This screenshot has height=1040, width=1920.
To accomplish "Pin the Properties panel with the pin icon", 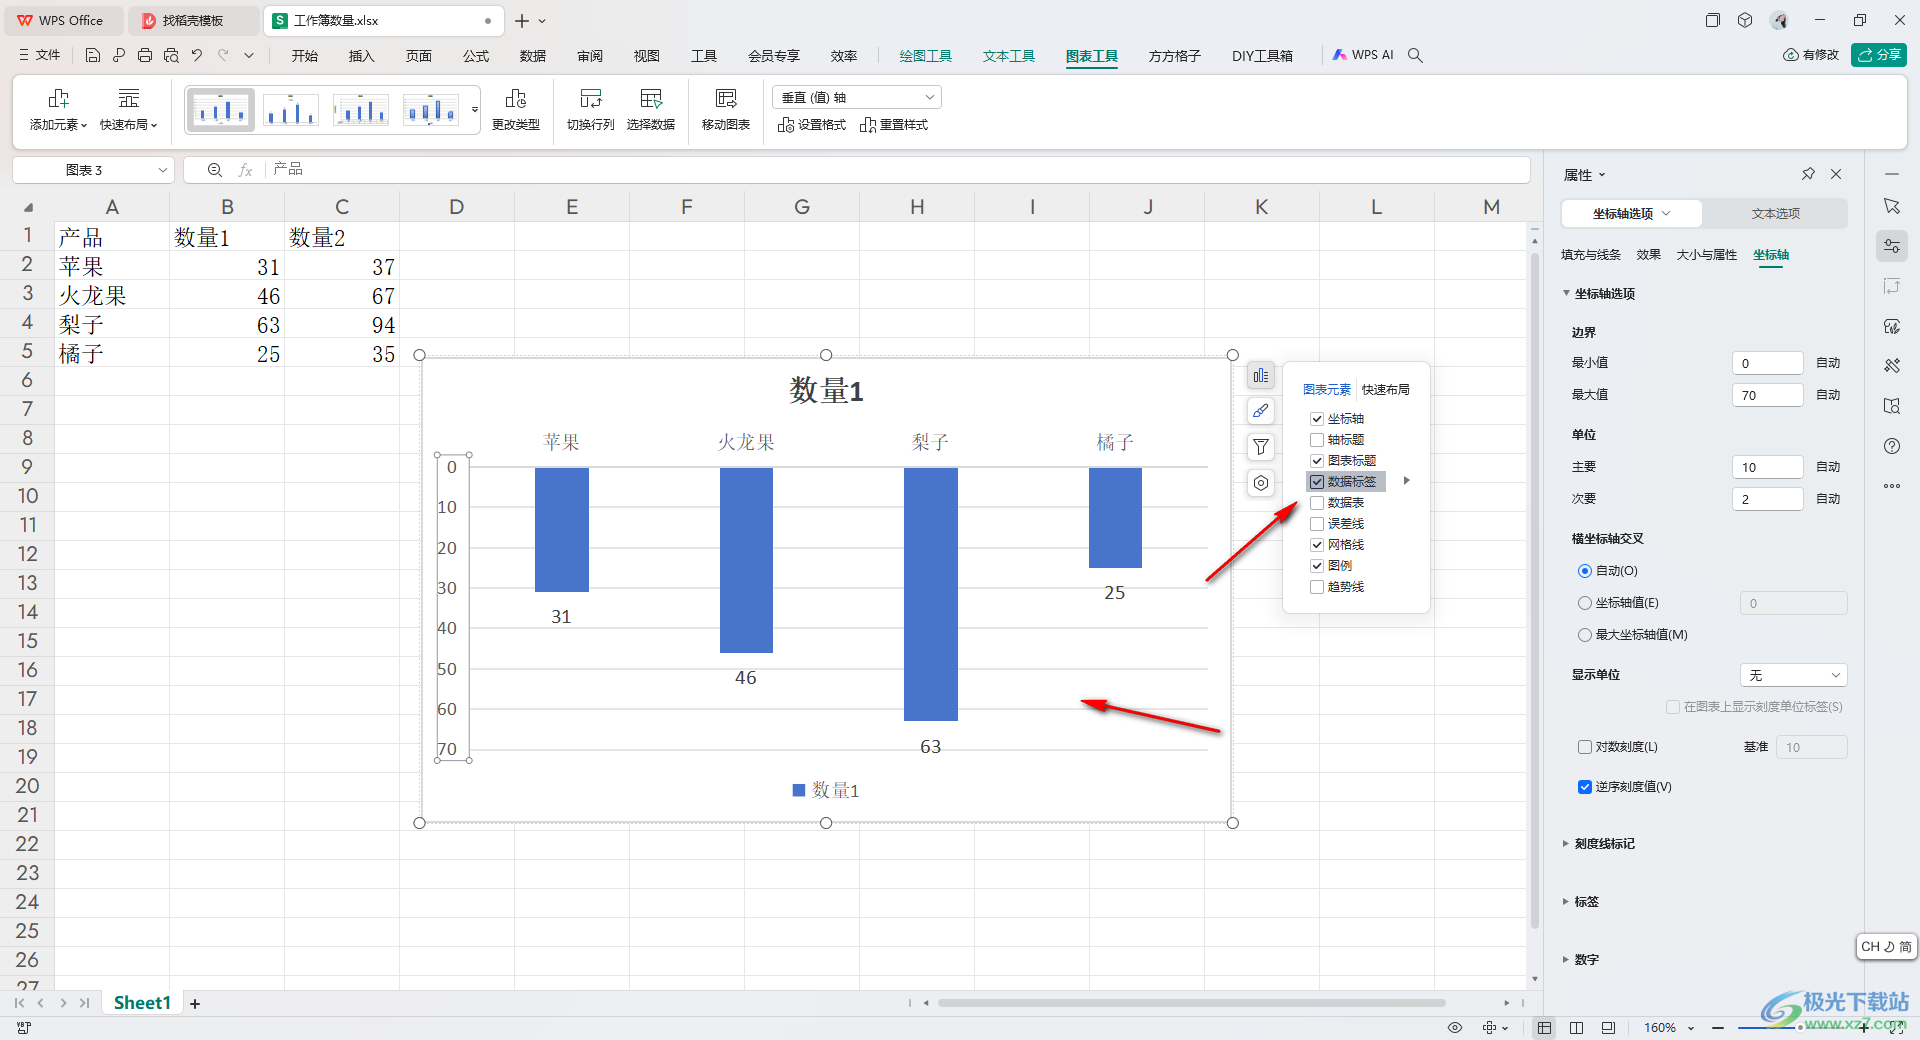I will pos(1808,174).
